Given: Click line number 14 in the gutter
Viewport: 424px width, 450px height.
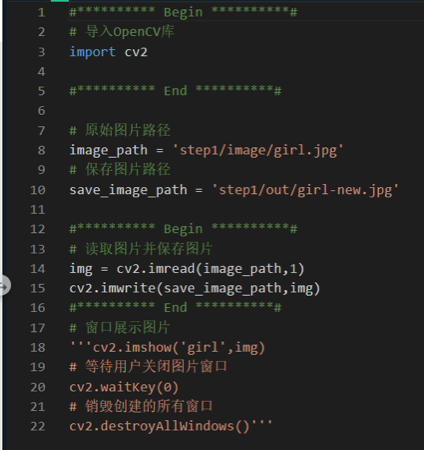Looking at the screenshot, I should click(x=38, y=269).
